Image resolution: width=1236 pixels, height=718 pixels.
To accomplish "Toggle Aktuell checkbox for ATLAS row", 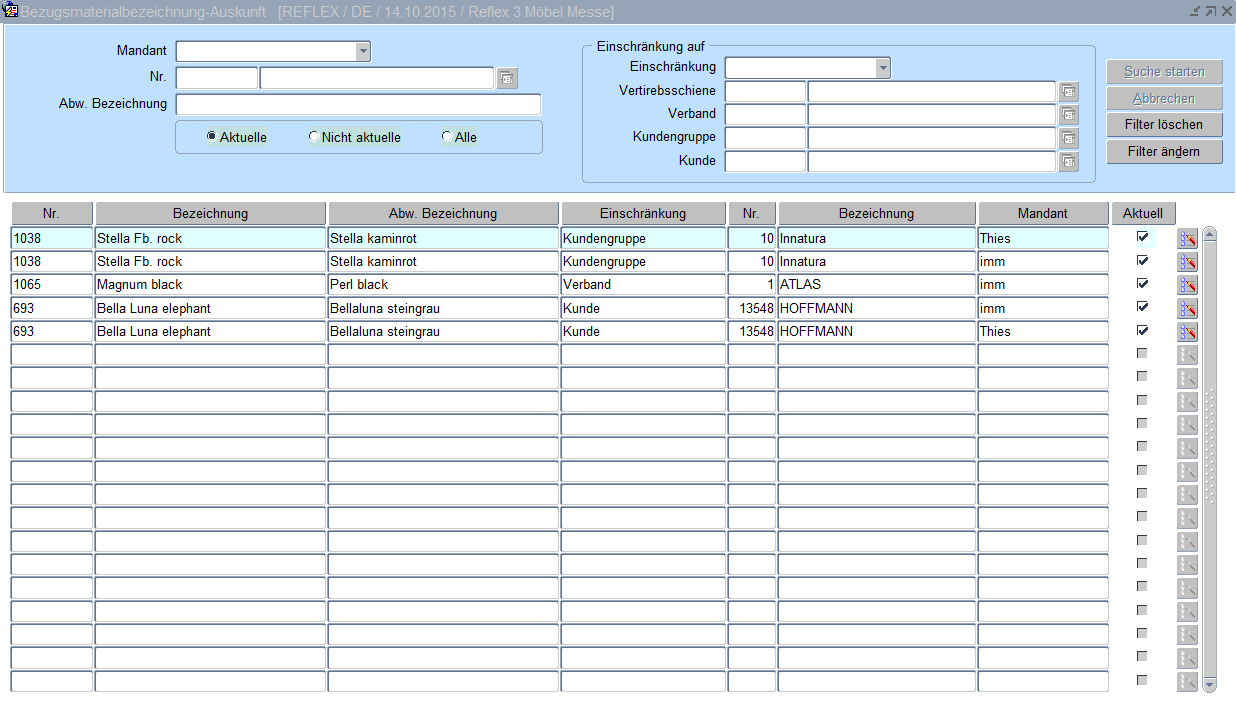I will (1142, 284).
